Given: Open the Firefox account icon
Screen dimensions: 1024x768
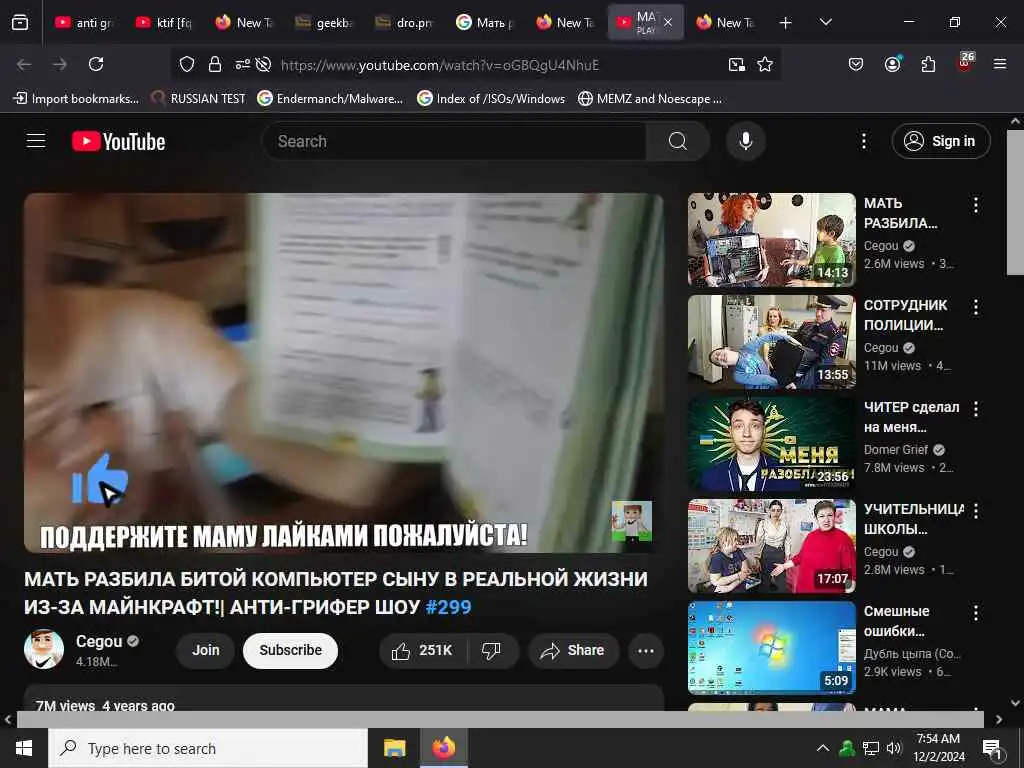Looking at the screenshot, I should point(892,63).
